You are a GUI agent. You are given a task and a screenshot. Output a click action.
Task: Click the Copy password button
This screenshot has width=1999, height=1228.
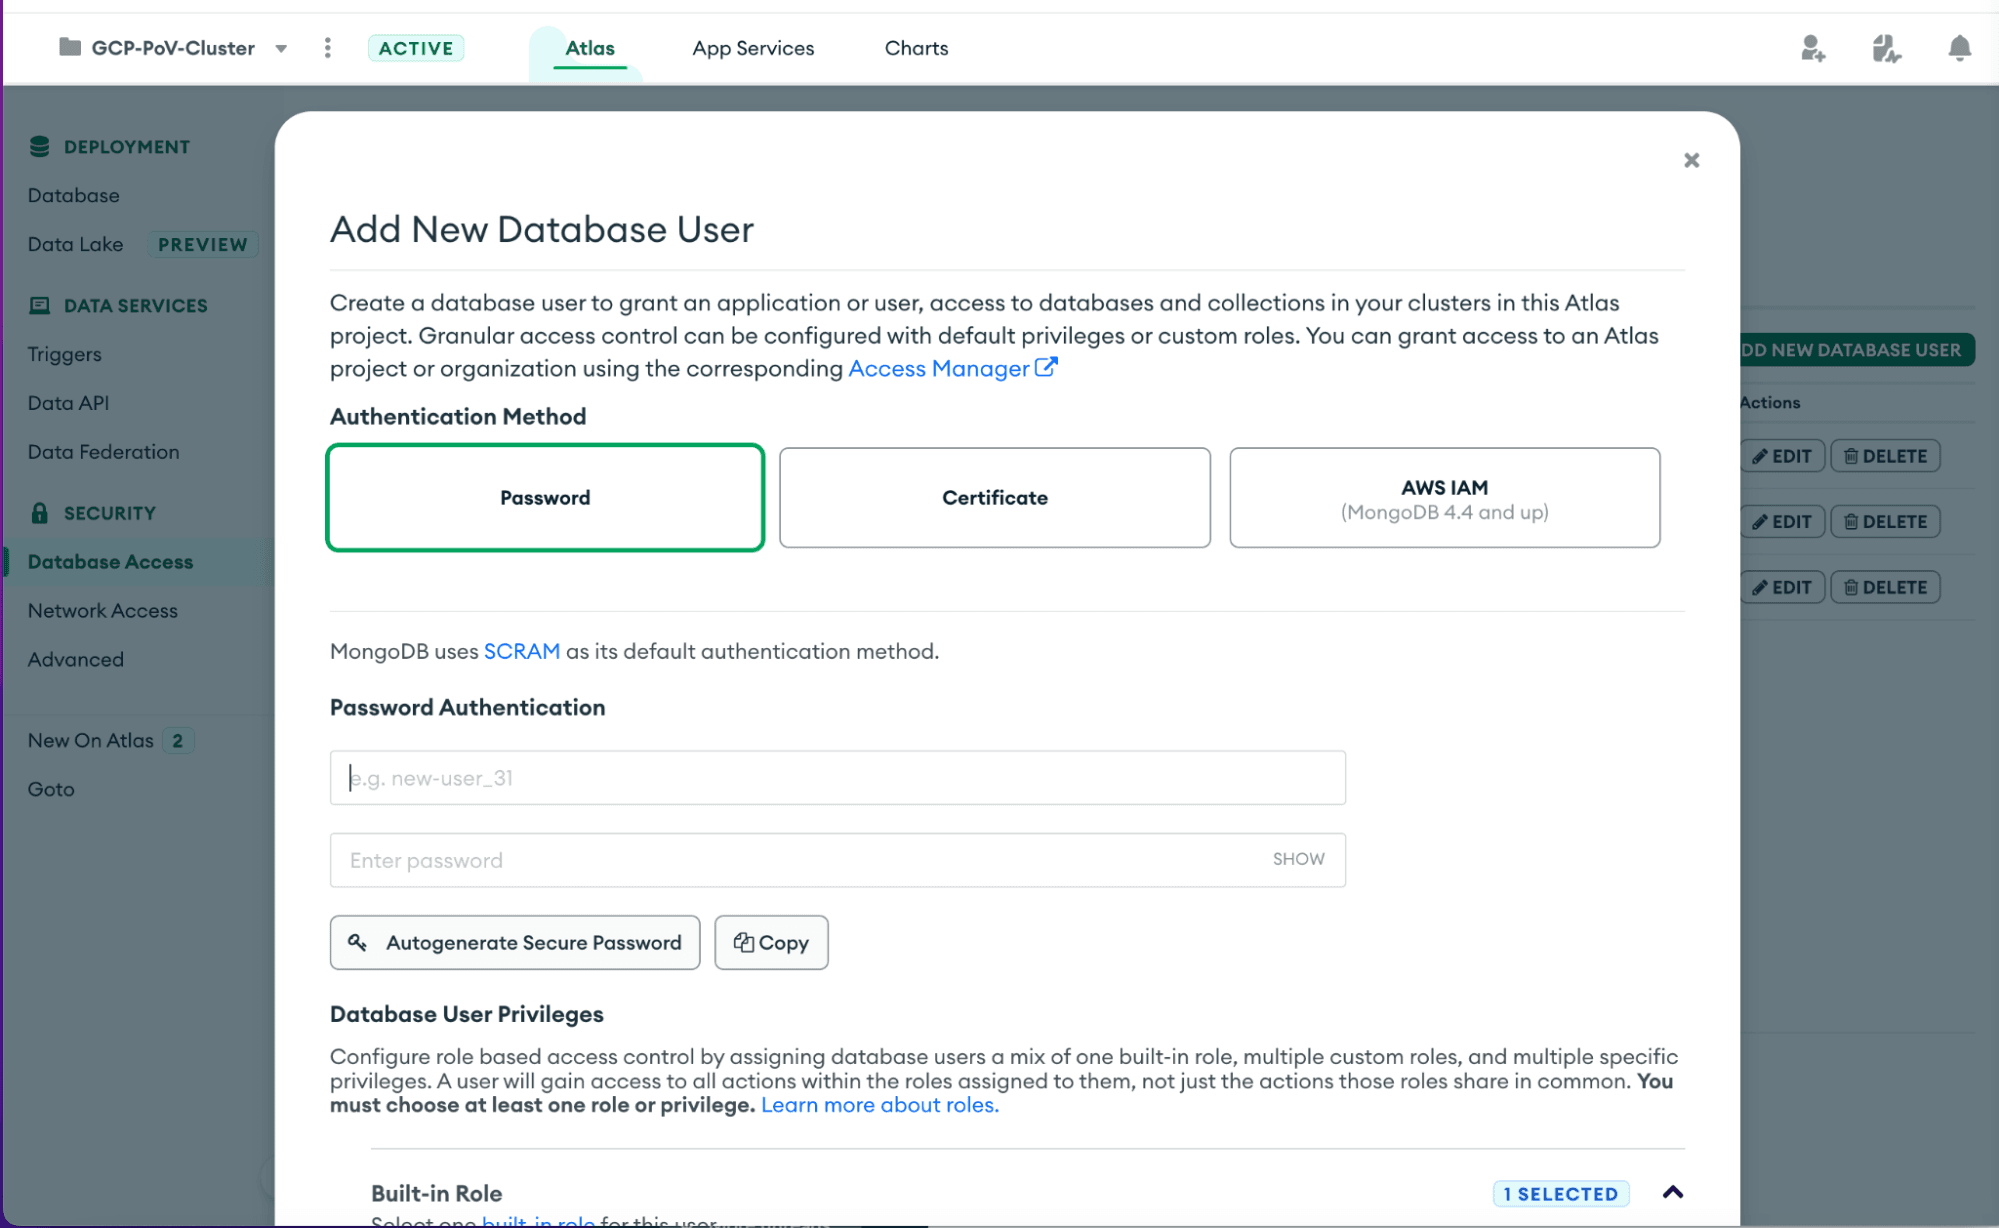tap(771, 942)
